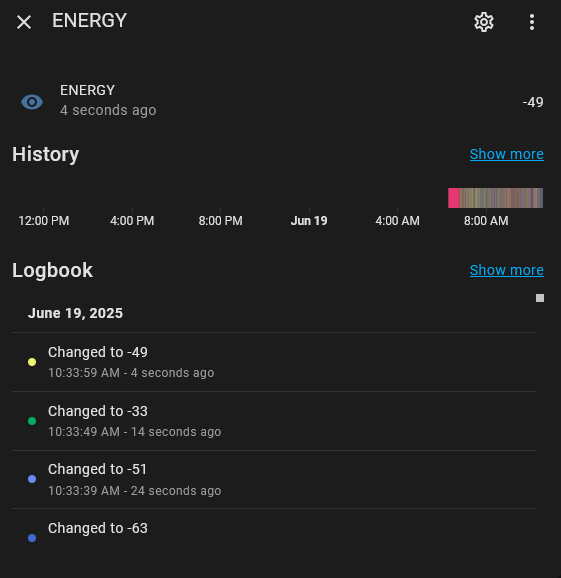Show more of the Logbook section
Image resolution: width=561 pixels, height=578 pixels.
[506, 270]
